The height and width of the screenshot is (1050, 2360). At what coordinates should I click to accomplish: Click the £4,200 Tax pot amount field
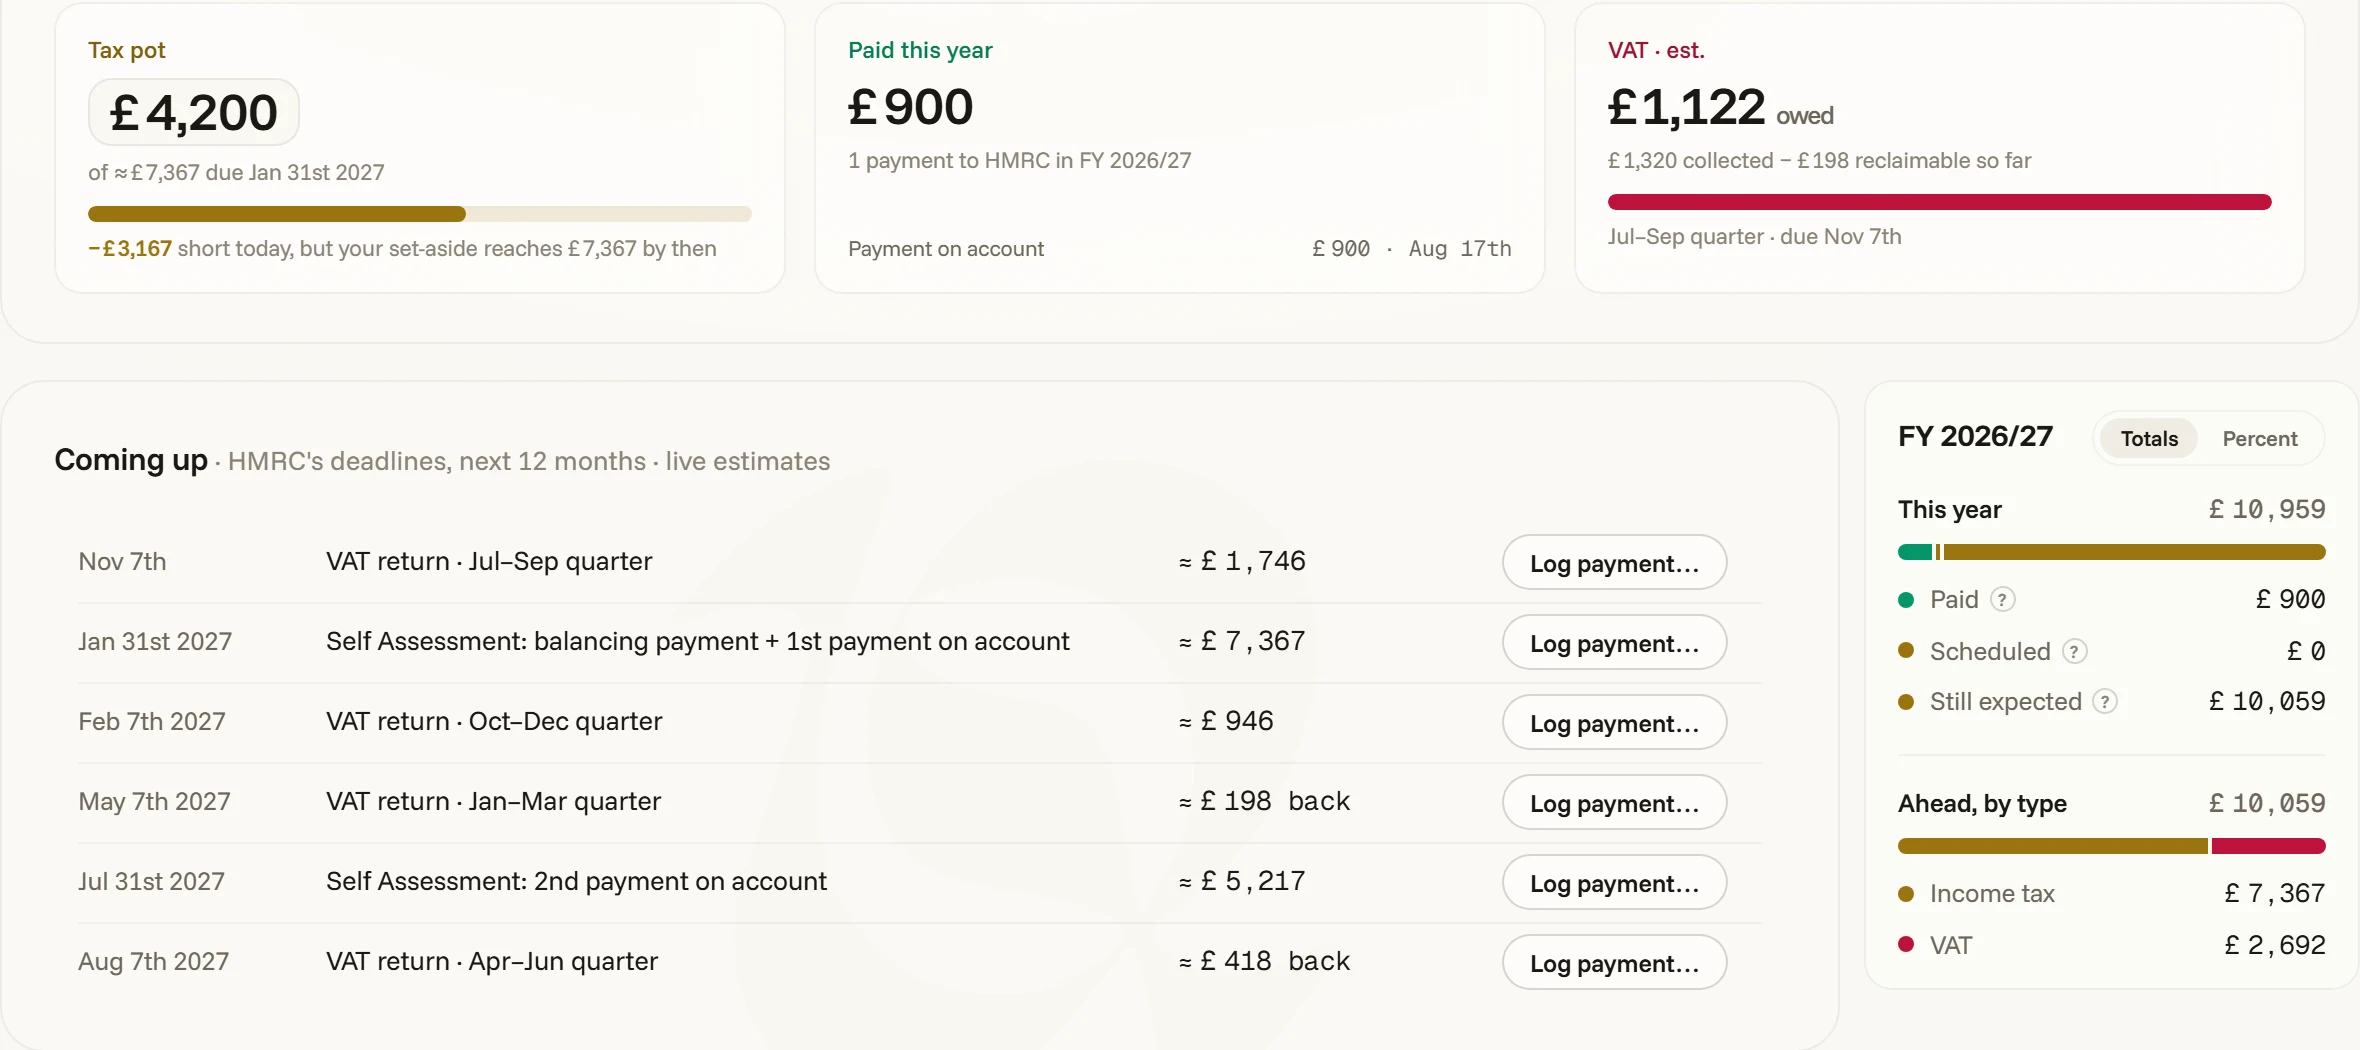tap(194, 112)
